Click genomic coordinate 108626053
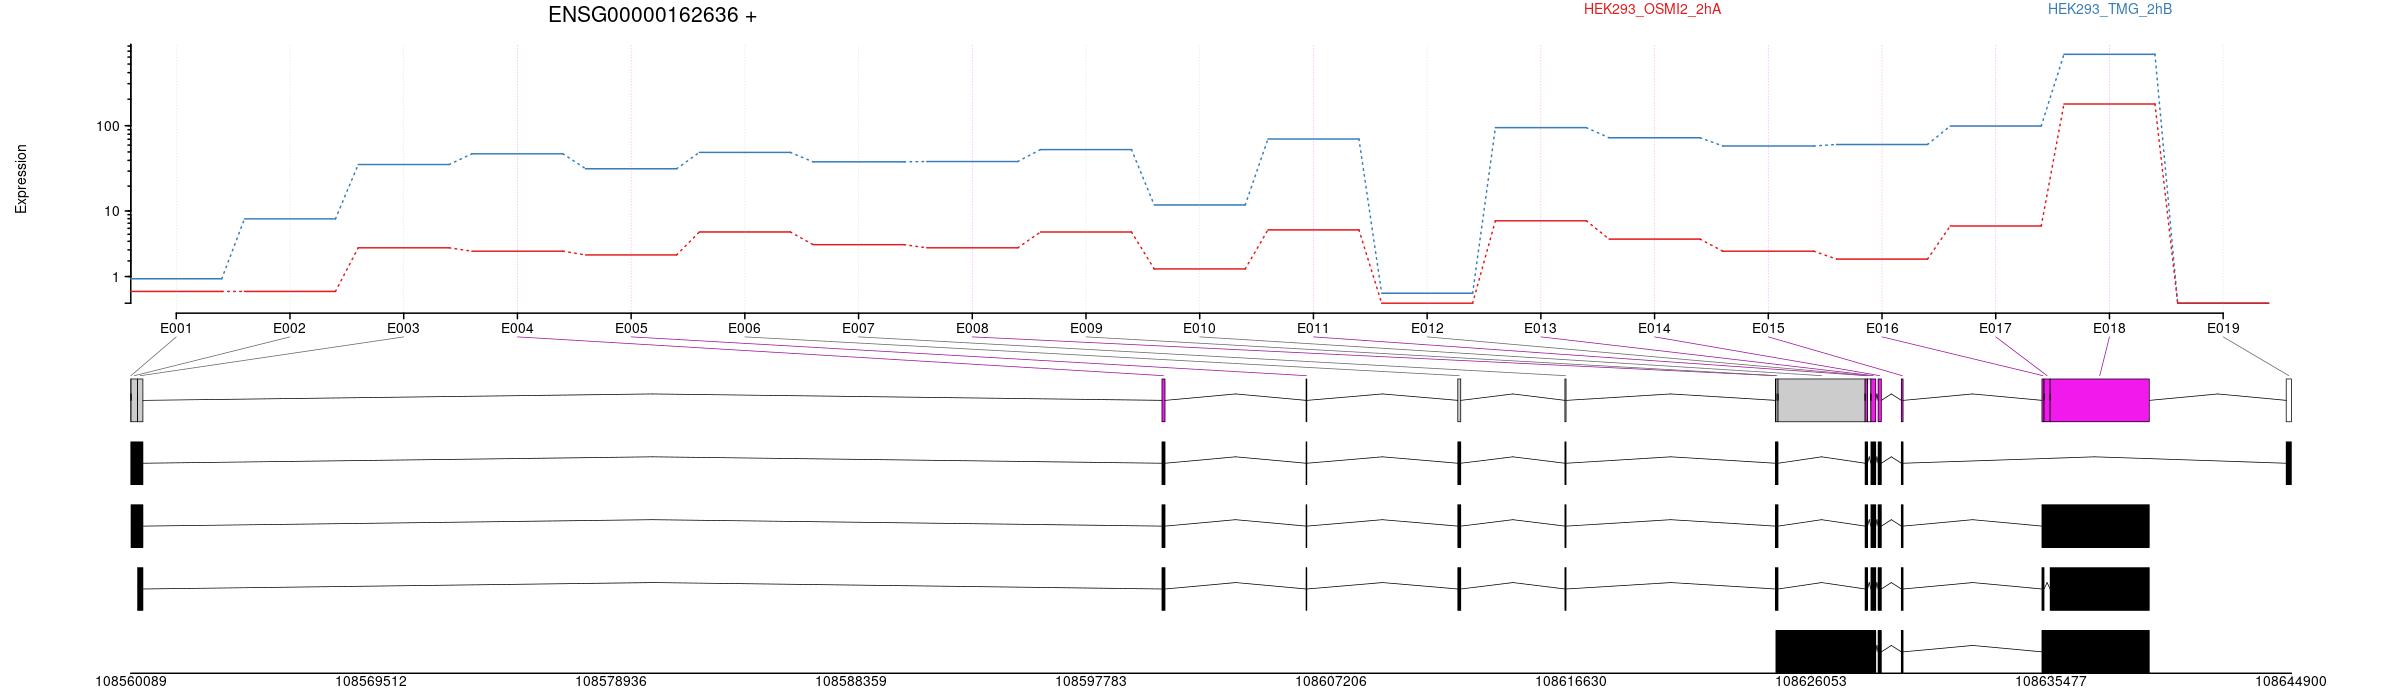The height and width of the screenshot is (700, 2400). click(1811, 681)
